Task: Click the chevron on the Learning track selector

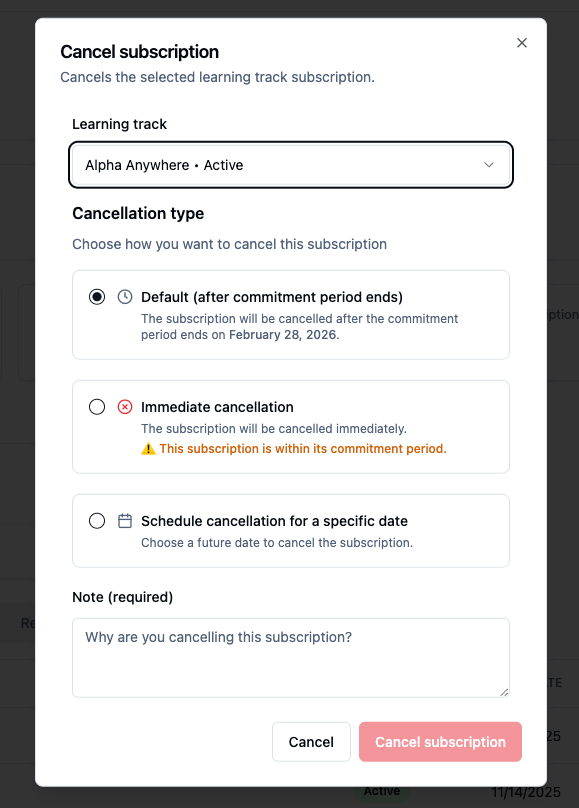Action: point(488,164)
